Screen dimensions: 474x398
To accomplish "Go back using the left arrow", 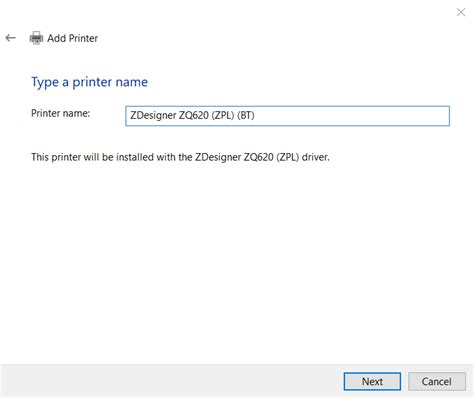I will point(11,38).
